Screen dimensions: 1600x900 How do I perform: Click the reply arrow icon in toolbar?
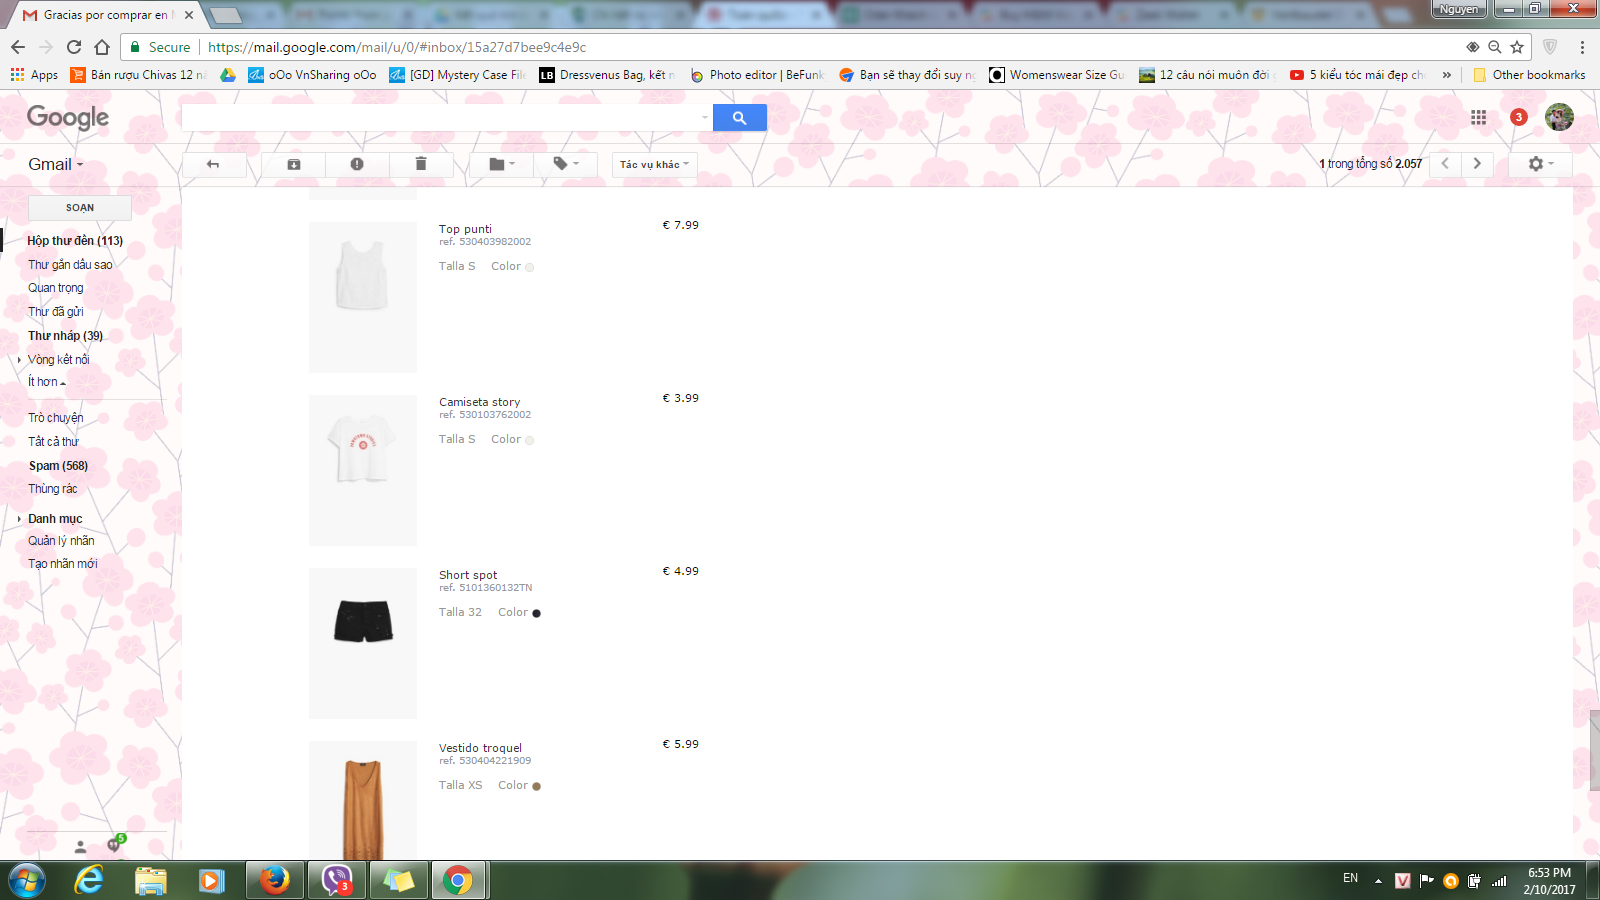213,164
